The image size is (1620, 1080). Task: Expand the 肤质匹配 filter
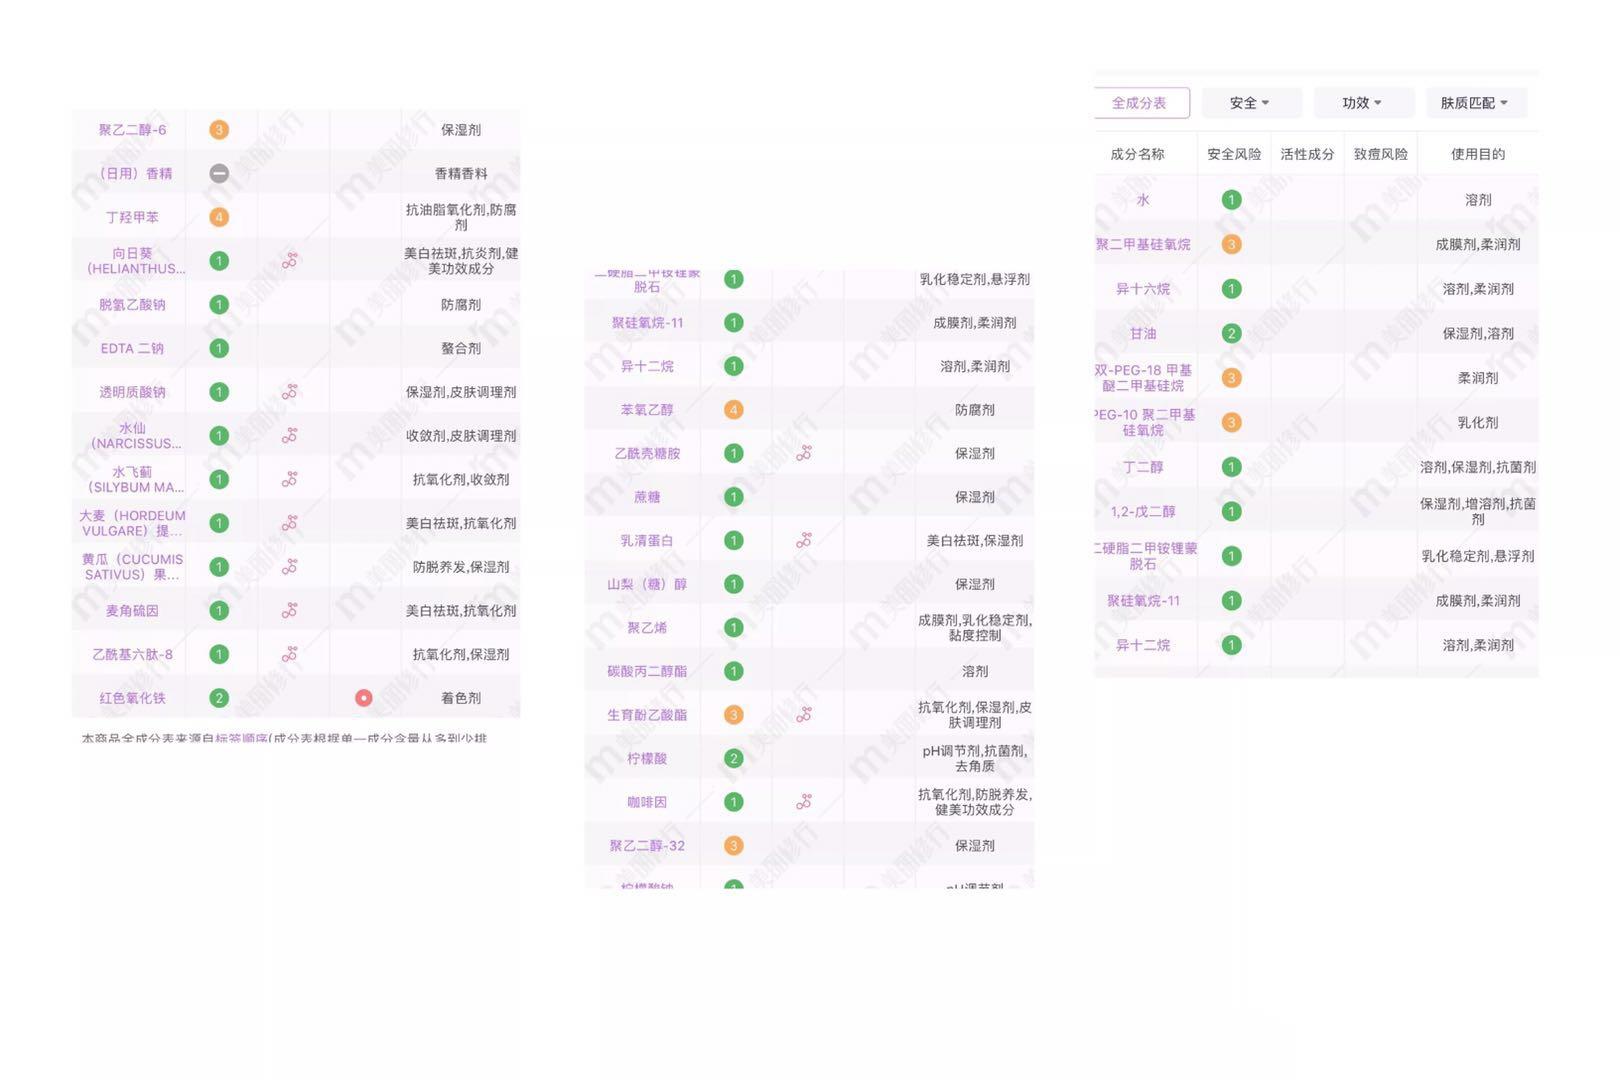(1477, 102)
